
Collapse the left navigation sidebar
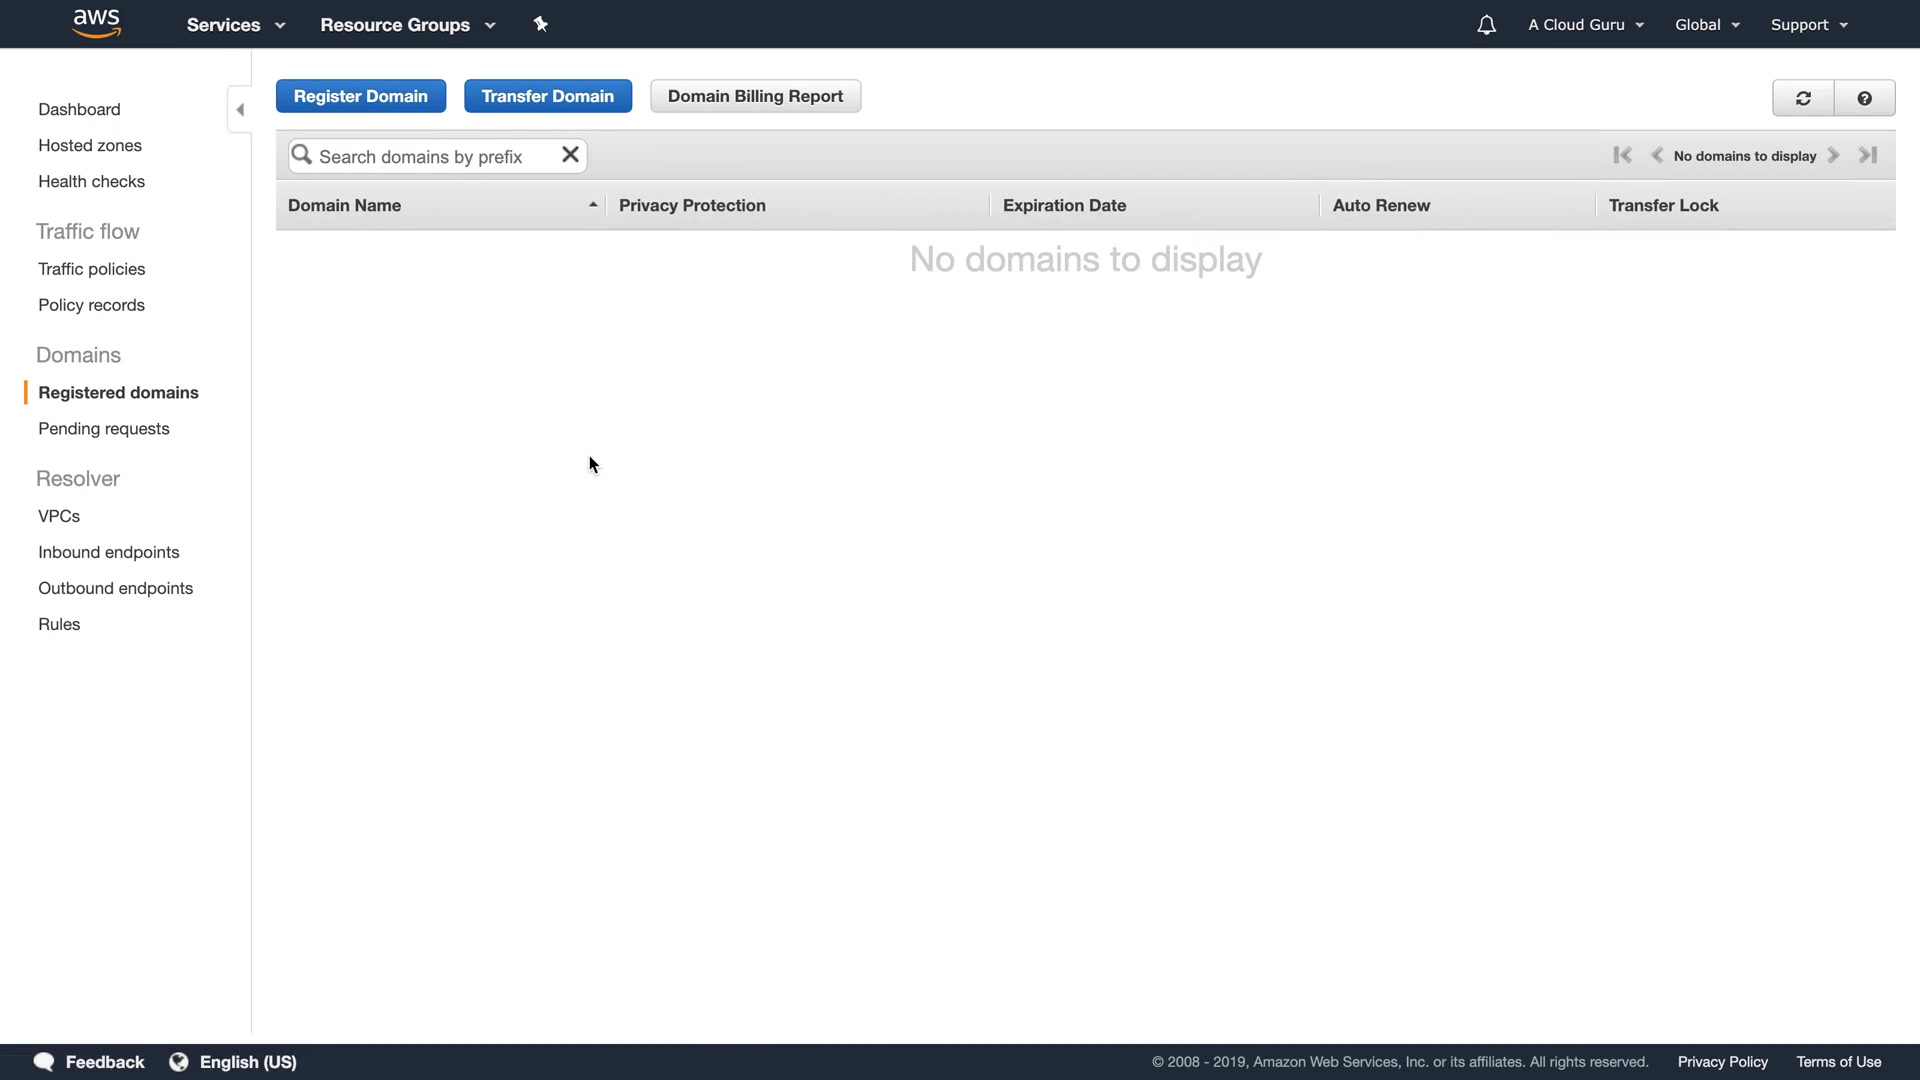click(240, 110)
